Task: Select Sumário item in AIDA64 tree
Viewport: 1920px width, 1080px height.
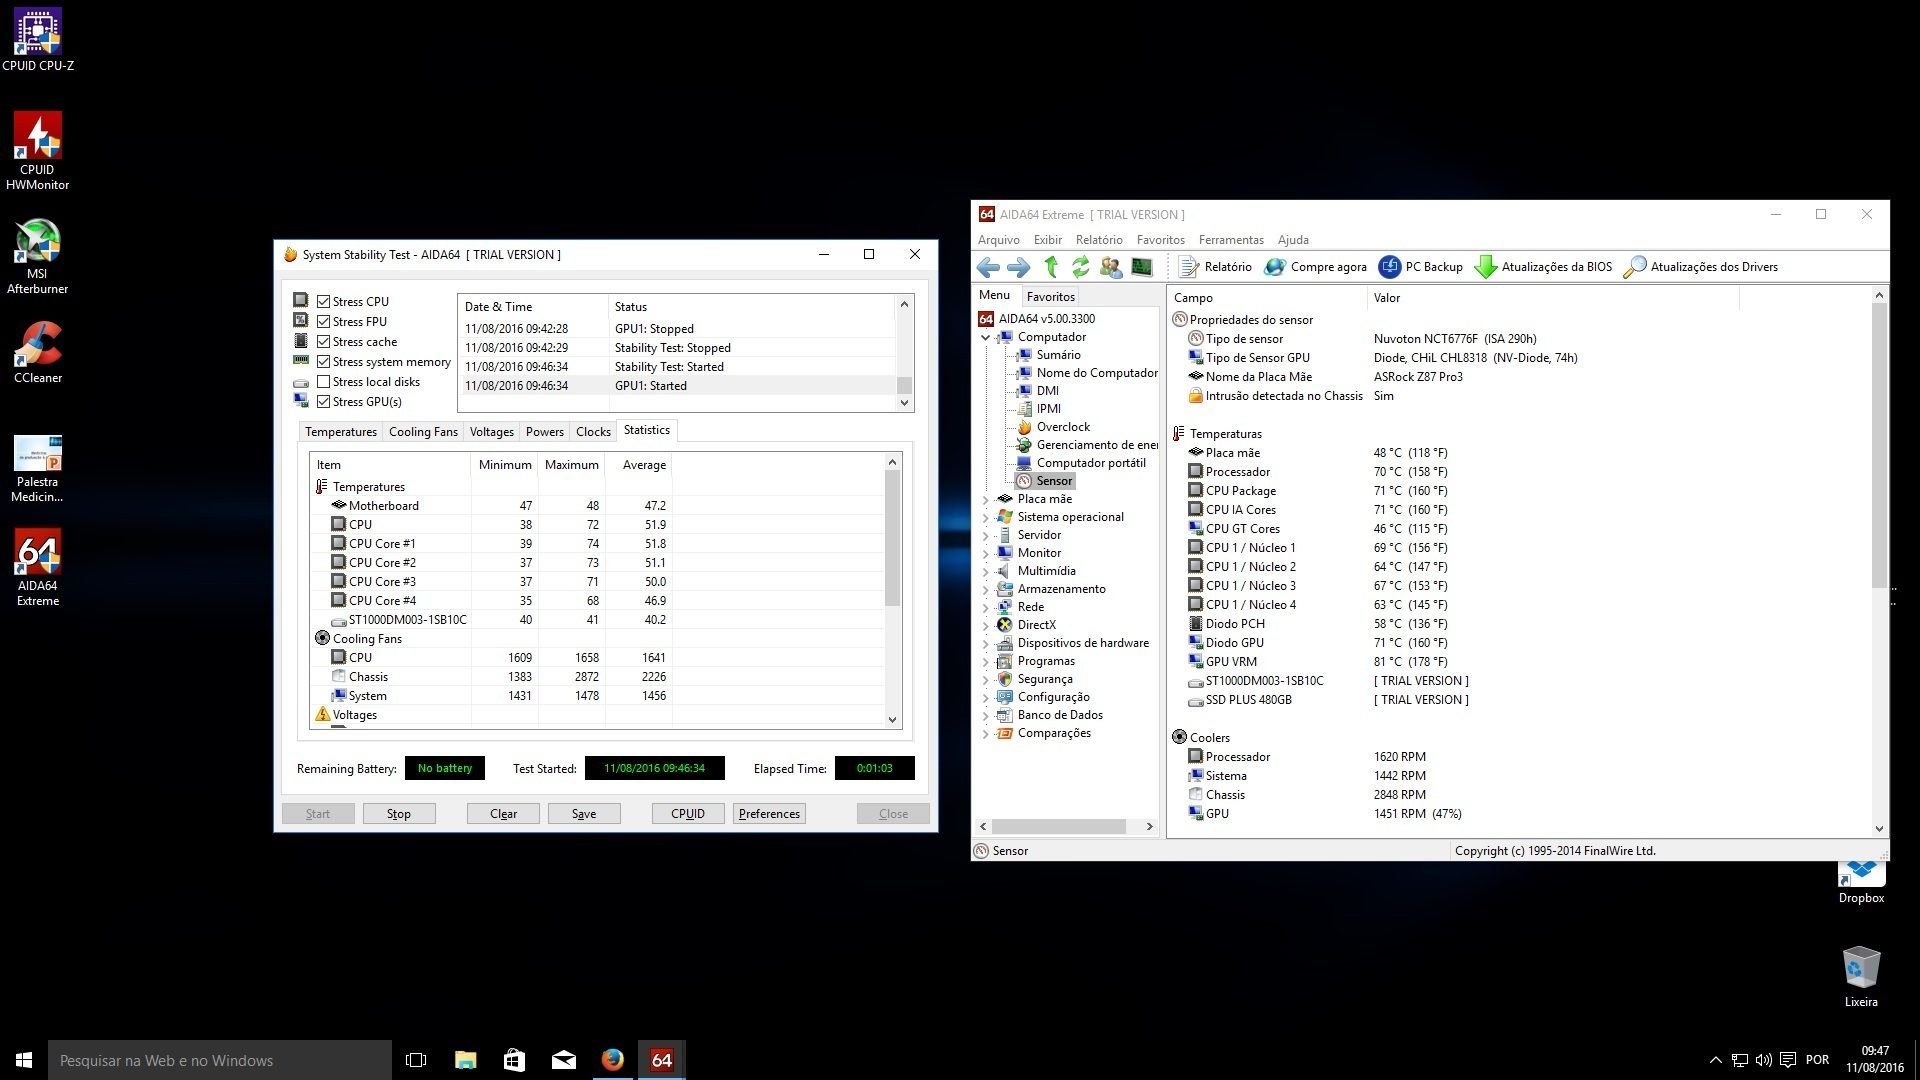Action: point(1058,355)
